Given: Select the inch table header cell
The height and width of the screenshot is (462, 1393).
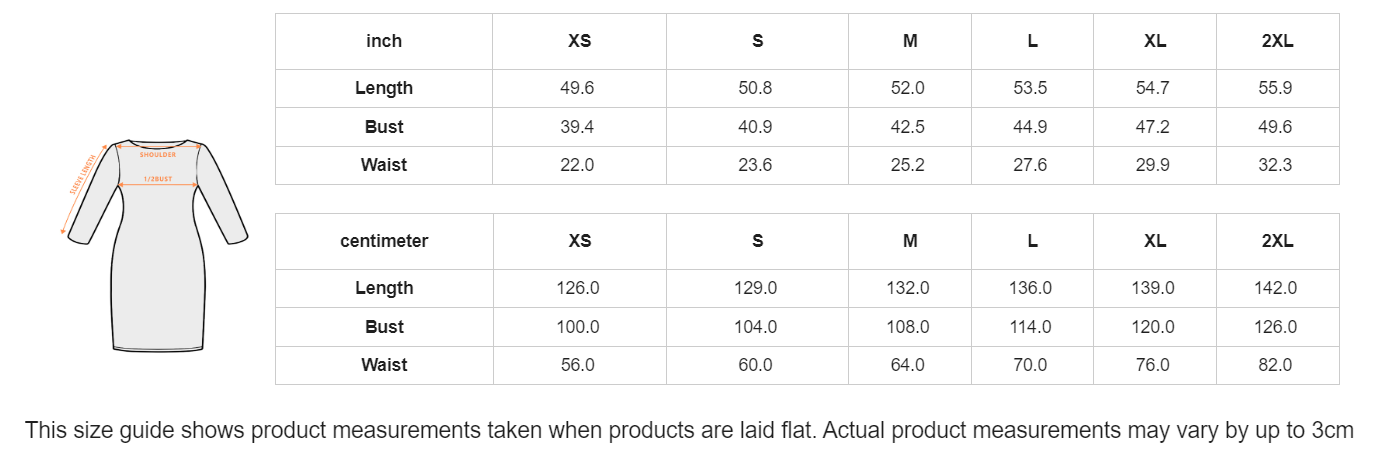Looking at the screenshot, I should point(384,41).
